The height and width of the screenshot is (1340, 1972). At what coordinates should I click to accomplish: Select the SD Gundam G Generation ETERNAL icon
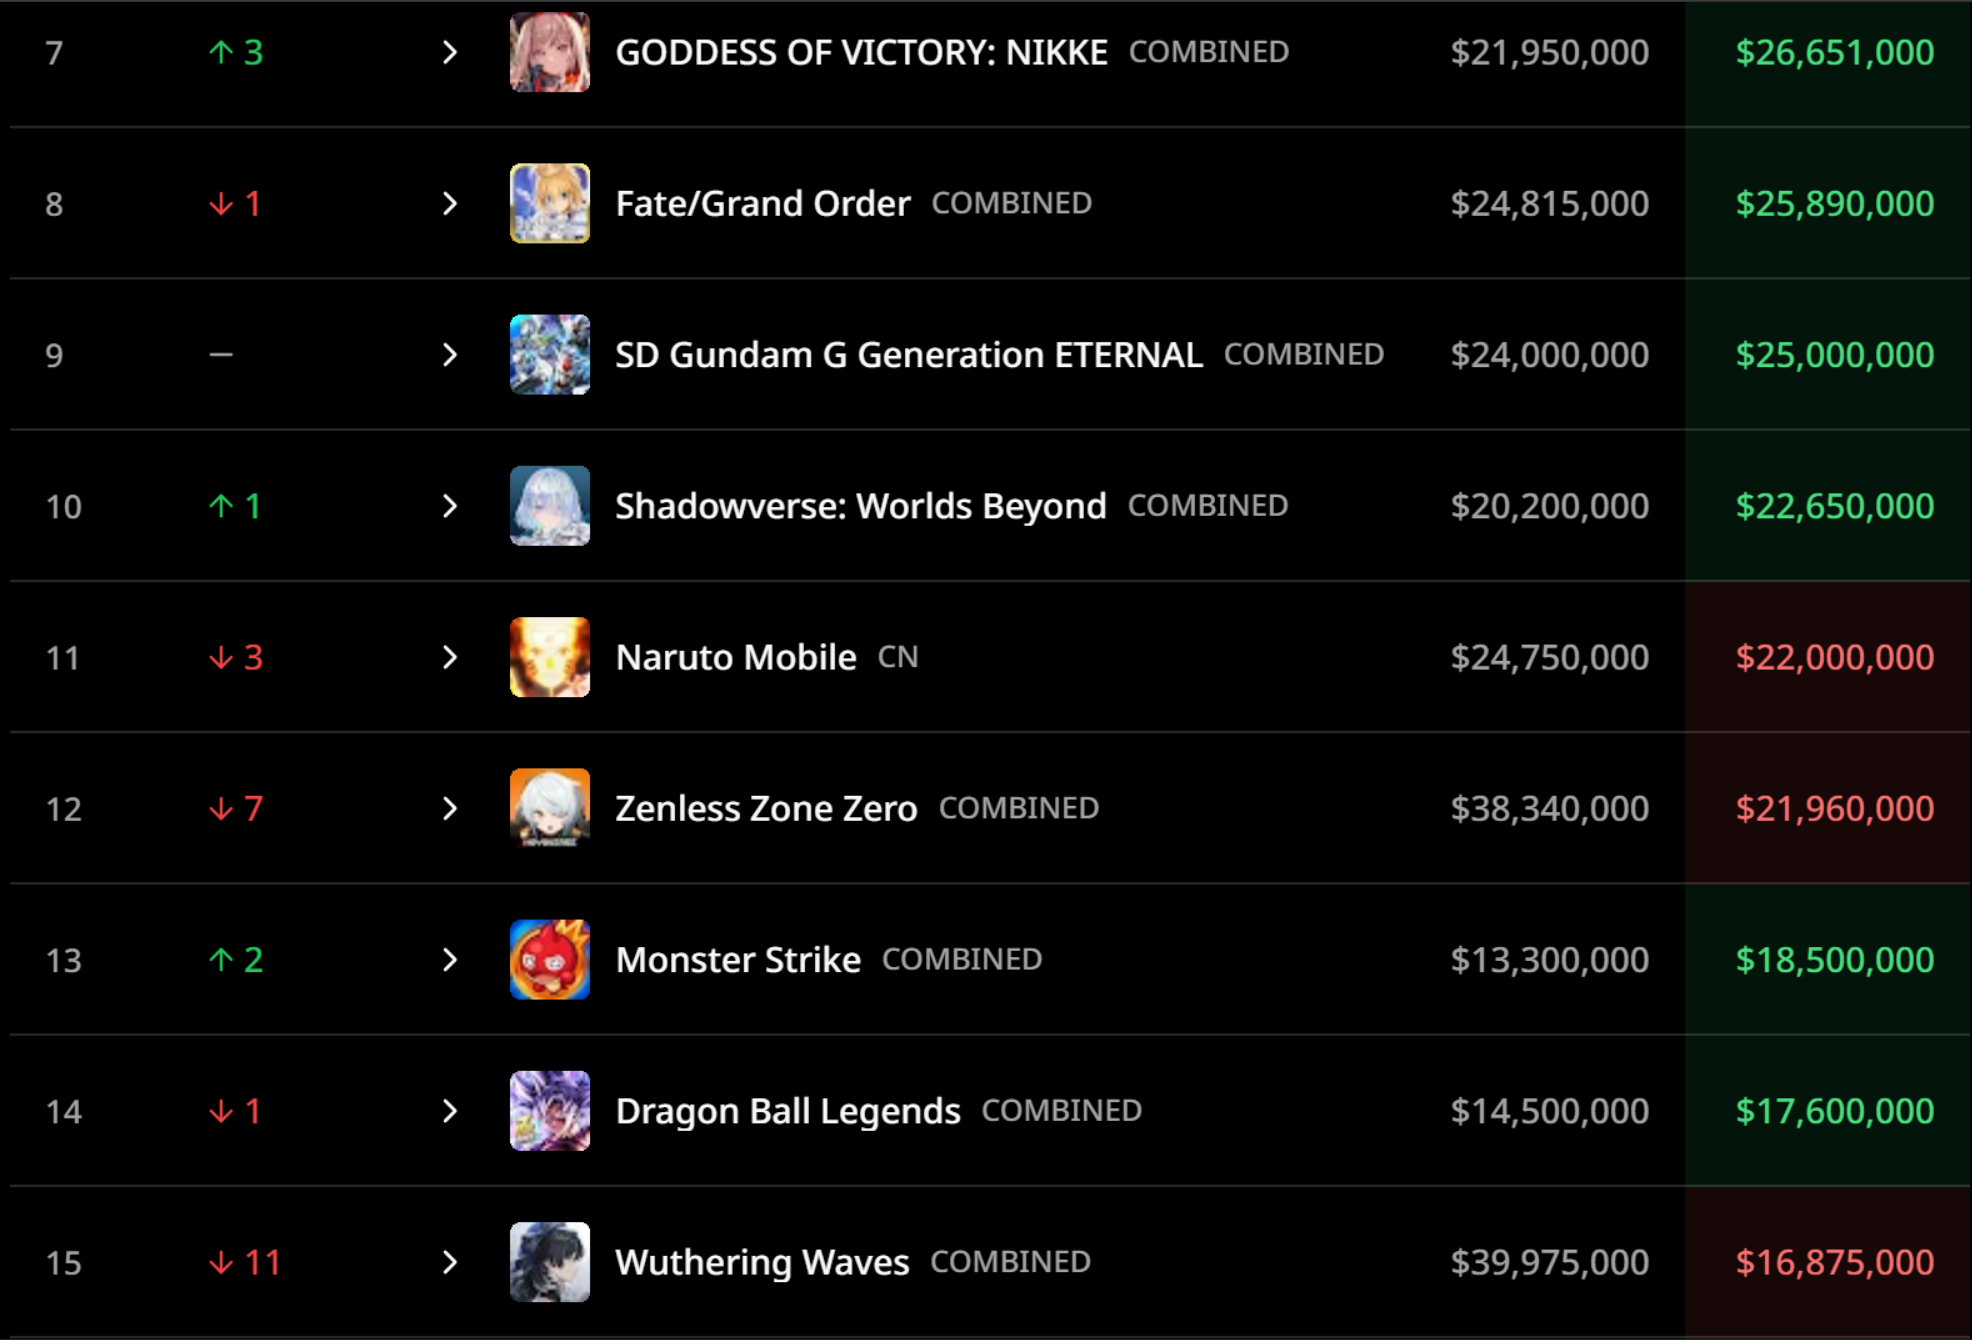pos(550,355)
